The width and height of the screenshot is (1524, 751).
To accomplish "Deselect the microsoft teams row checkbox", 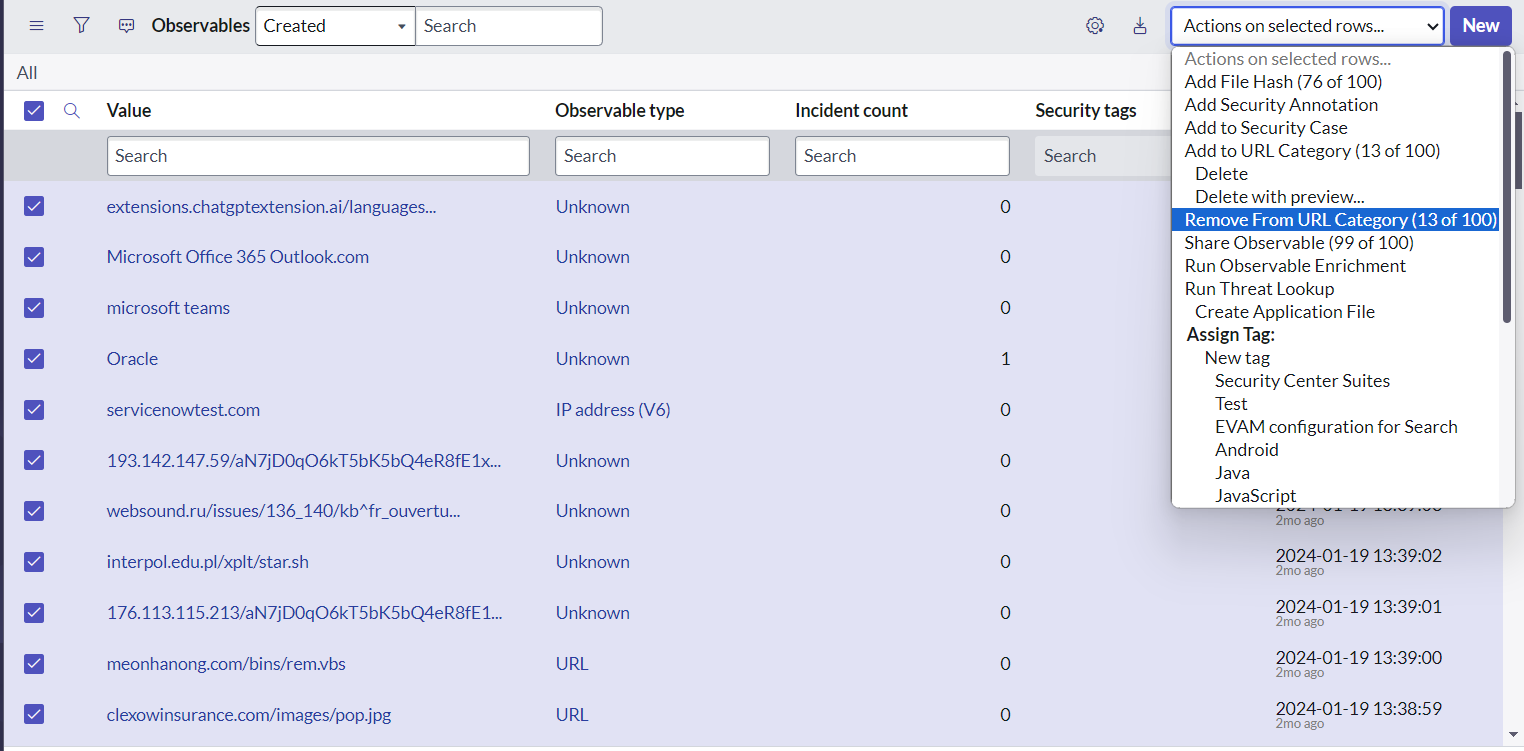I will click(x=34, y=308).
